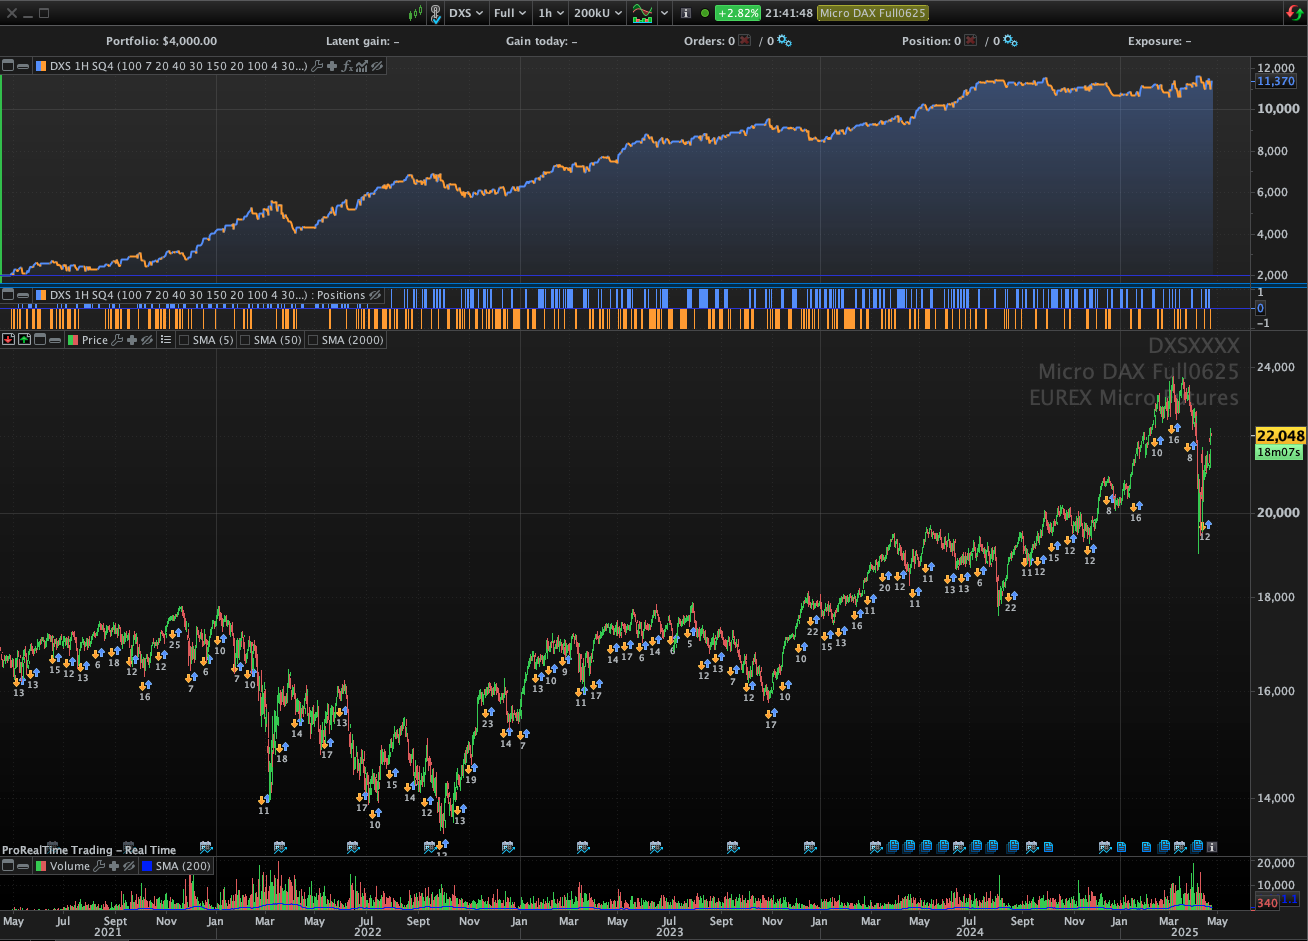1308x941 pixels.
Task: Maximize the Price chart panel
Action: point(40,340)
